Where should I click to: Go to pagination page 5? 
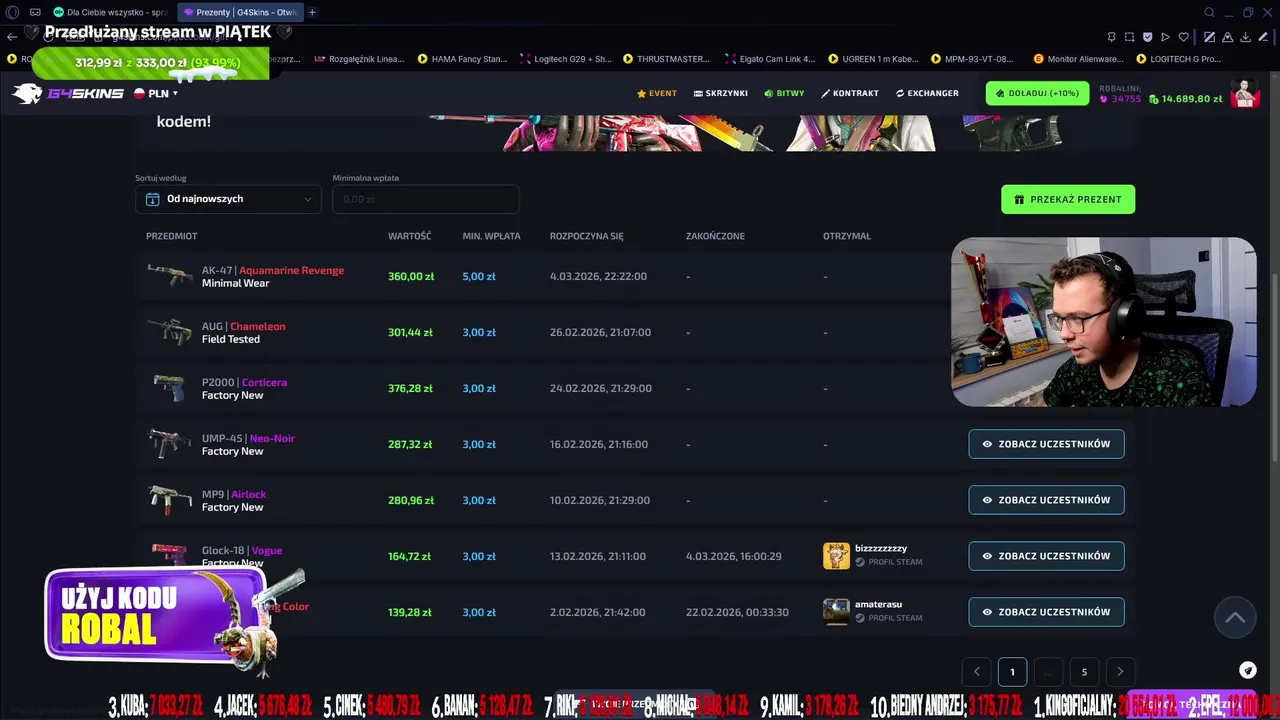coord(1084,672)
